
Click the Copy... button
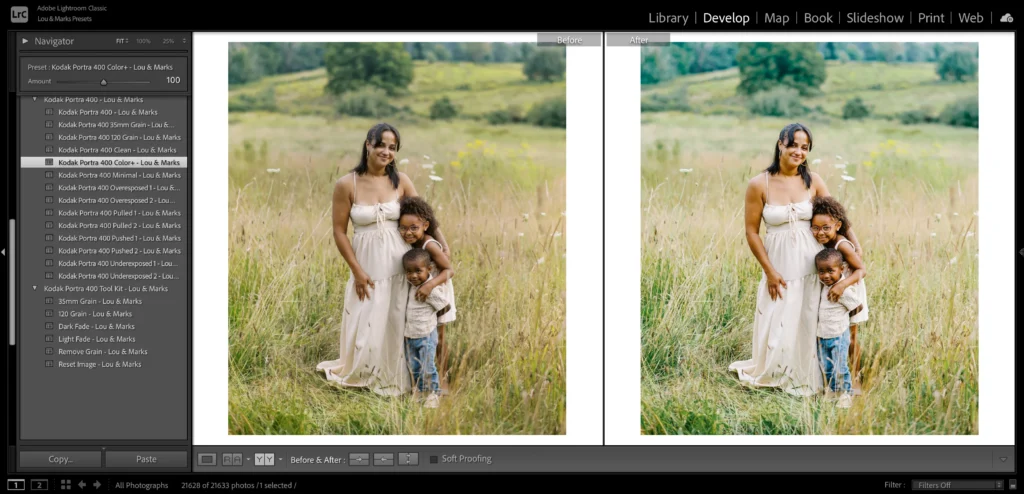coord(60,459)
